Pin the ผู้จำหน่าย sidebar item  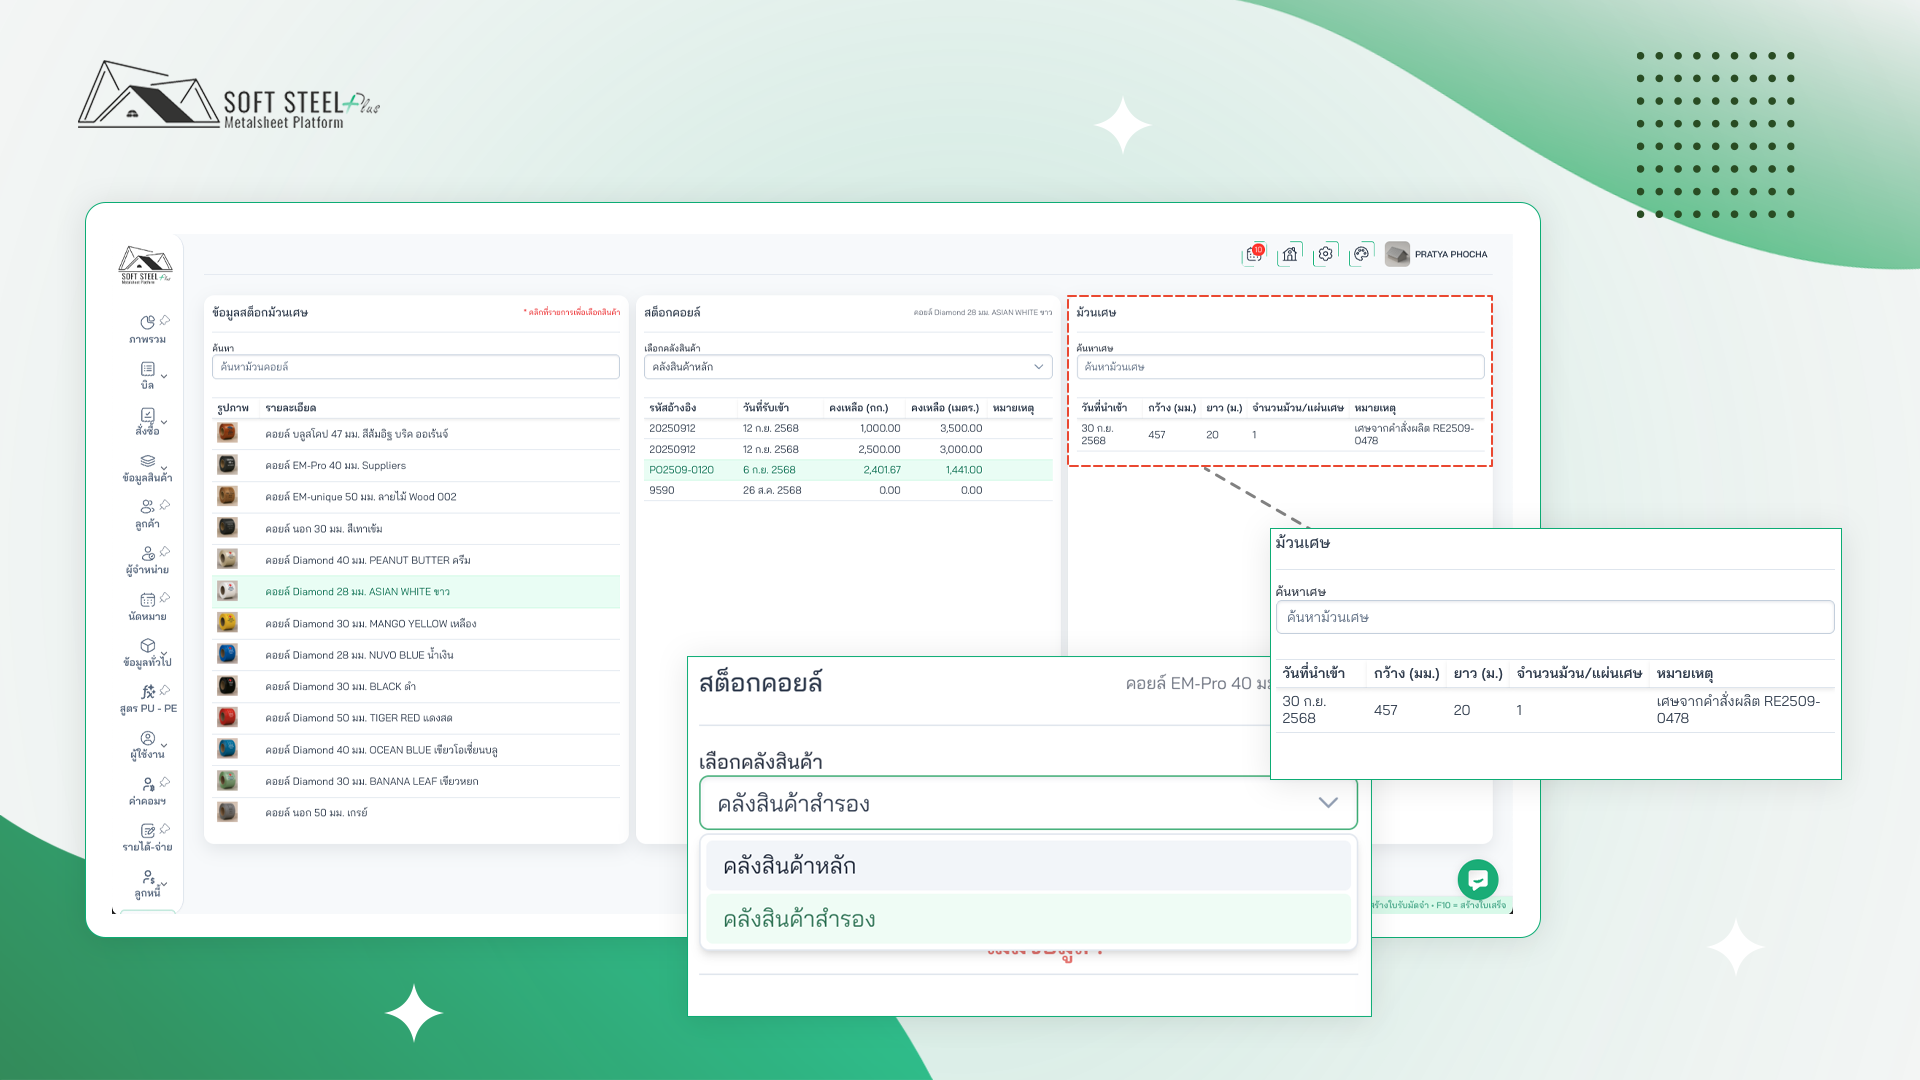(x=166, y=551)
